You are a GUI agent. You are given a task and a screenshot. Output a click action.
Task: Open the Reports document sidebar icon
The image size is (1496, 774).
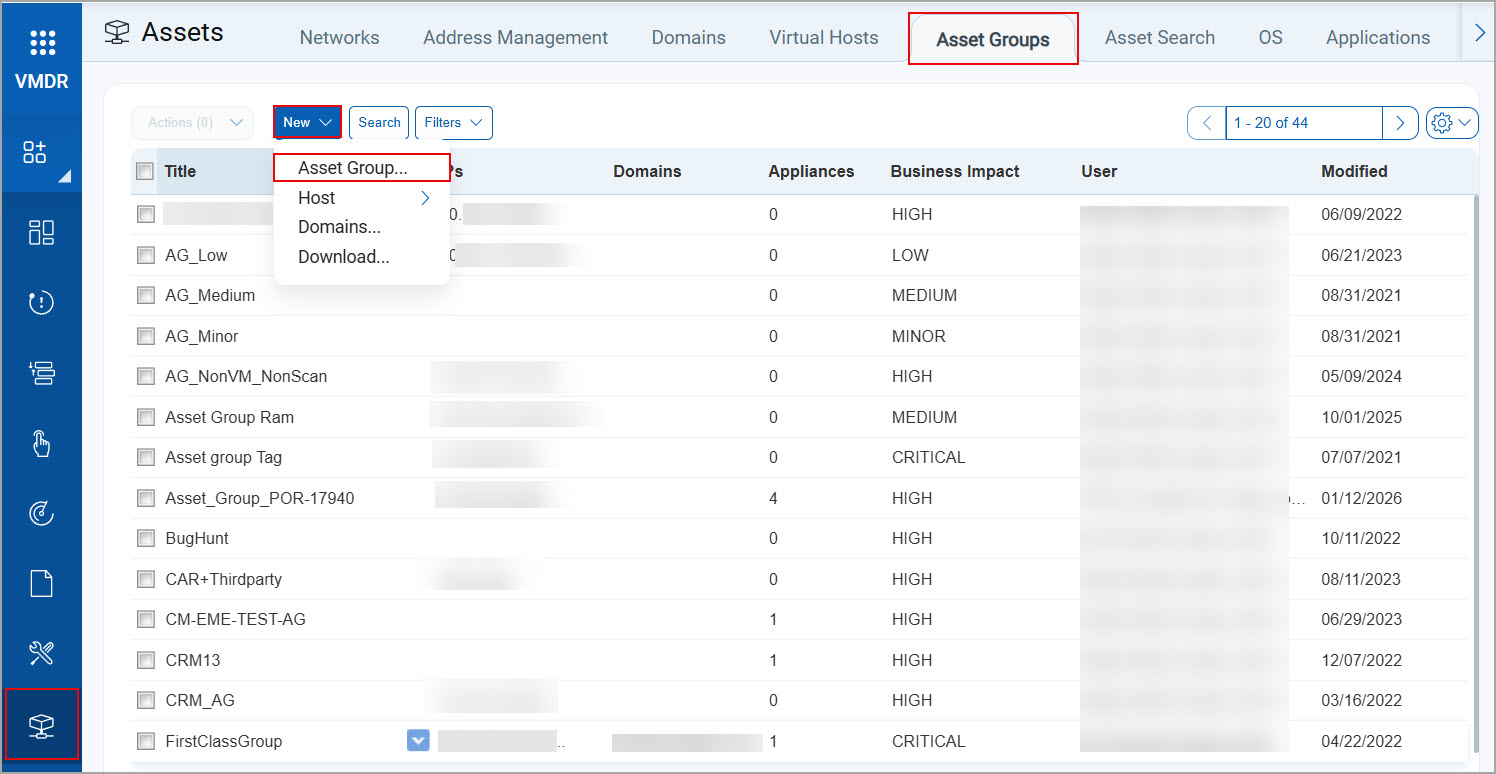[x=42, y=583]
